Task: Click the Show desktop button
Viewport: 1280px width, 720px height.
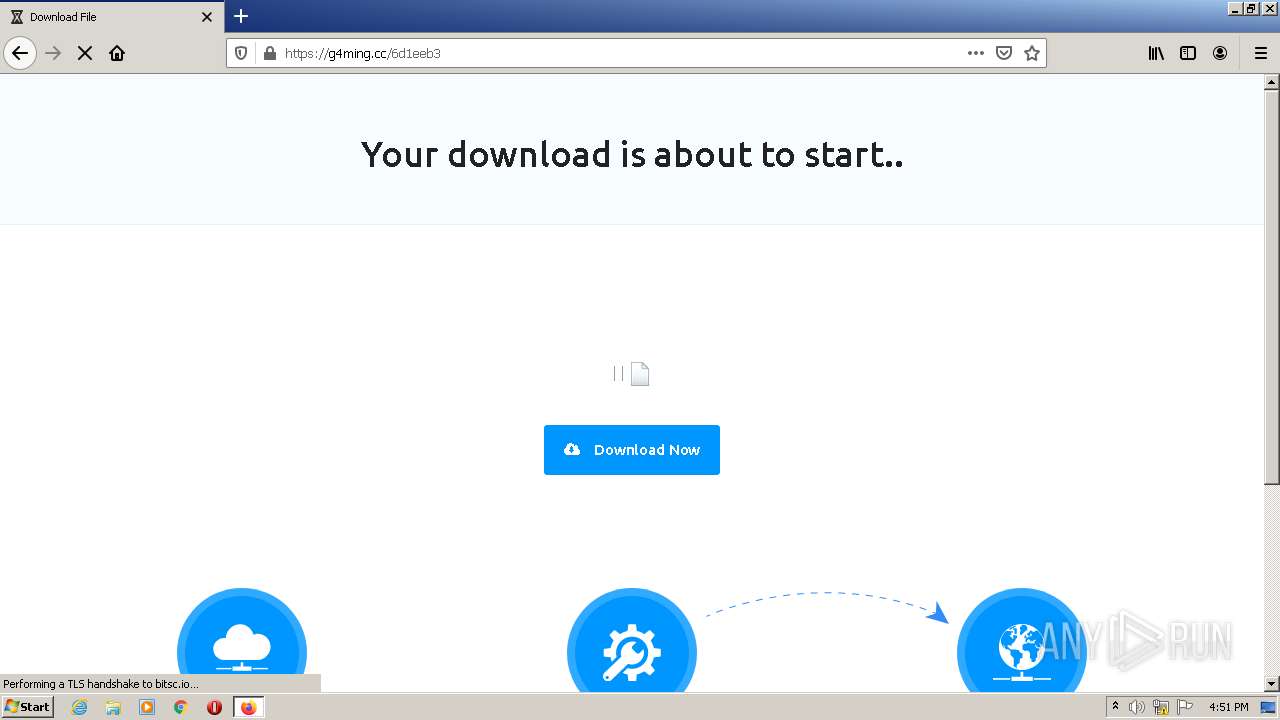Action: pyautogui.click(x=1268, y=707)
